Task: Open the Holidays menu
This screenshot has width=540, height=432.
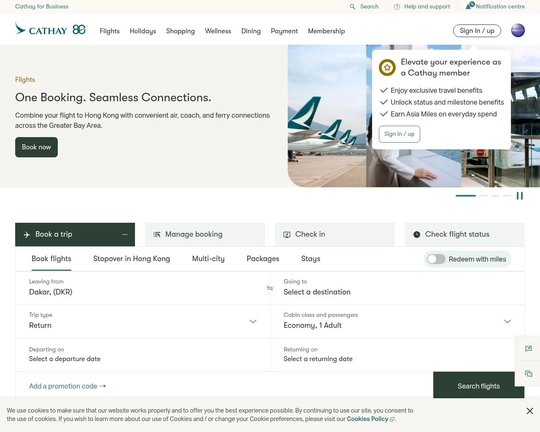Action: 143,31
